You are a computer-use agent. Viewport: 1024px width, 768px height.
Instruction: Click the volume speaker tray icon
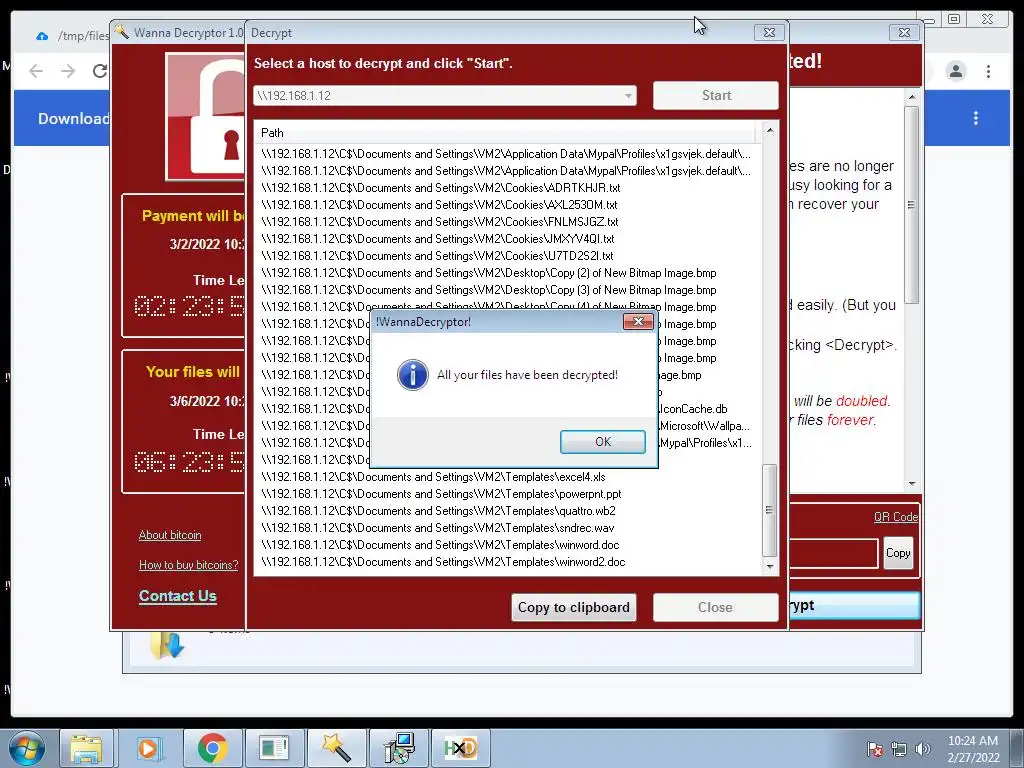point(922,749)
